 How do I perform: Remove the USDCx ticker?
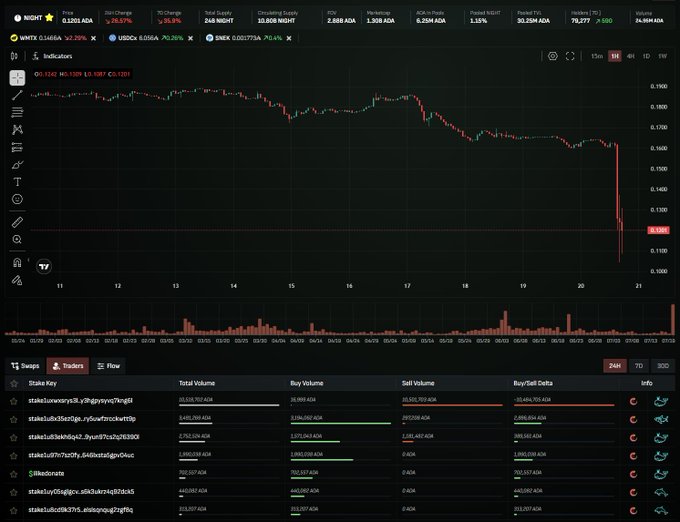coord(190,38)
